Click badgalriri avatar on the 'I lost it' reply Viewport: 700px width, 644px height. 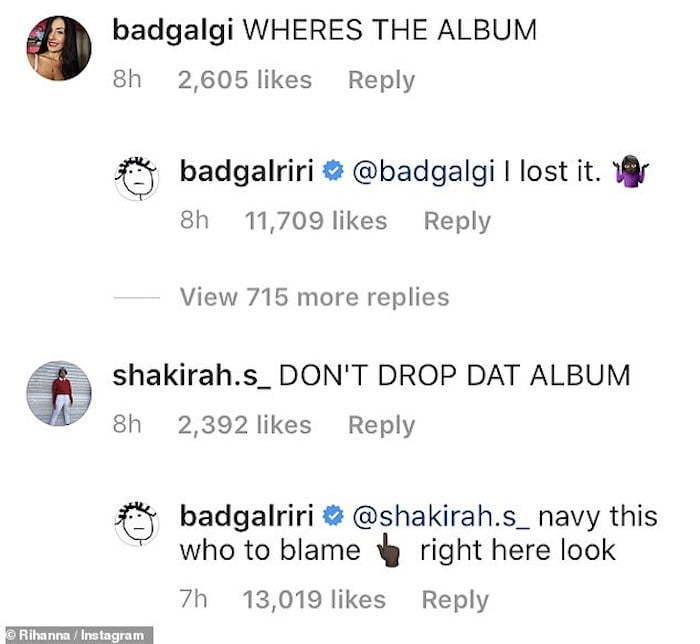point(137,179)
